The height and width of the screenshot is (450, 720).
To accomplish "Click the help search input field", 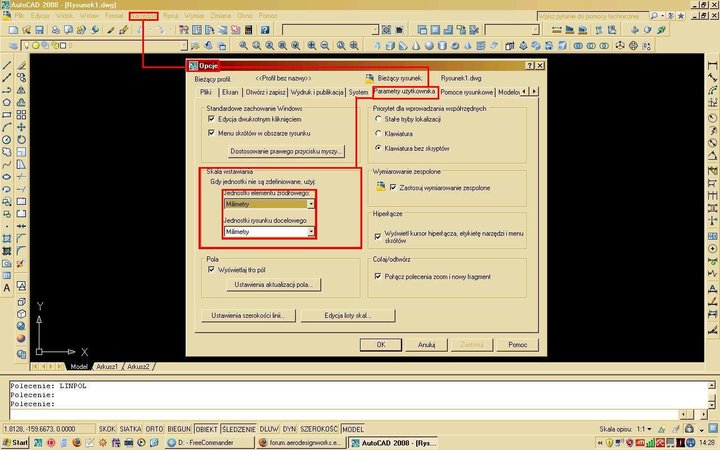I will pyautogui.click(x=592, y=16).
